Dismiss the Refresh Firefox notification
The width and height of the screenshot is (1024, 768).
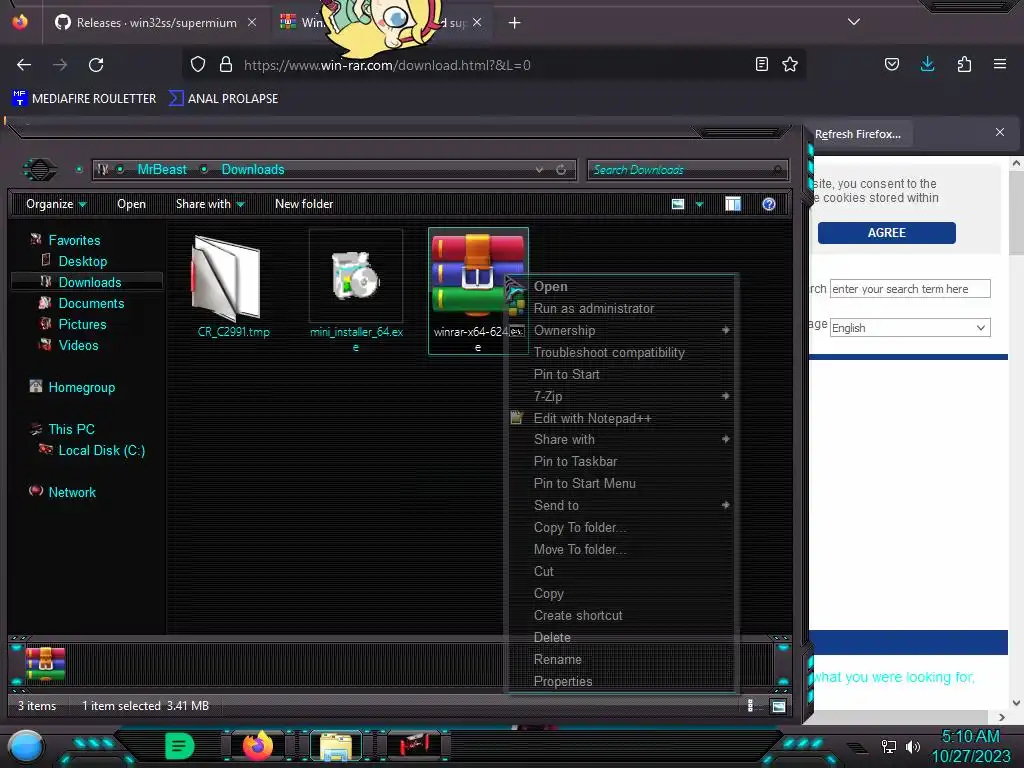coord(1000,133)
